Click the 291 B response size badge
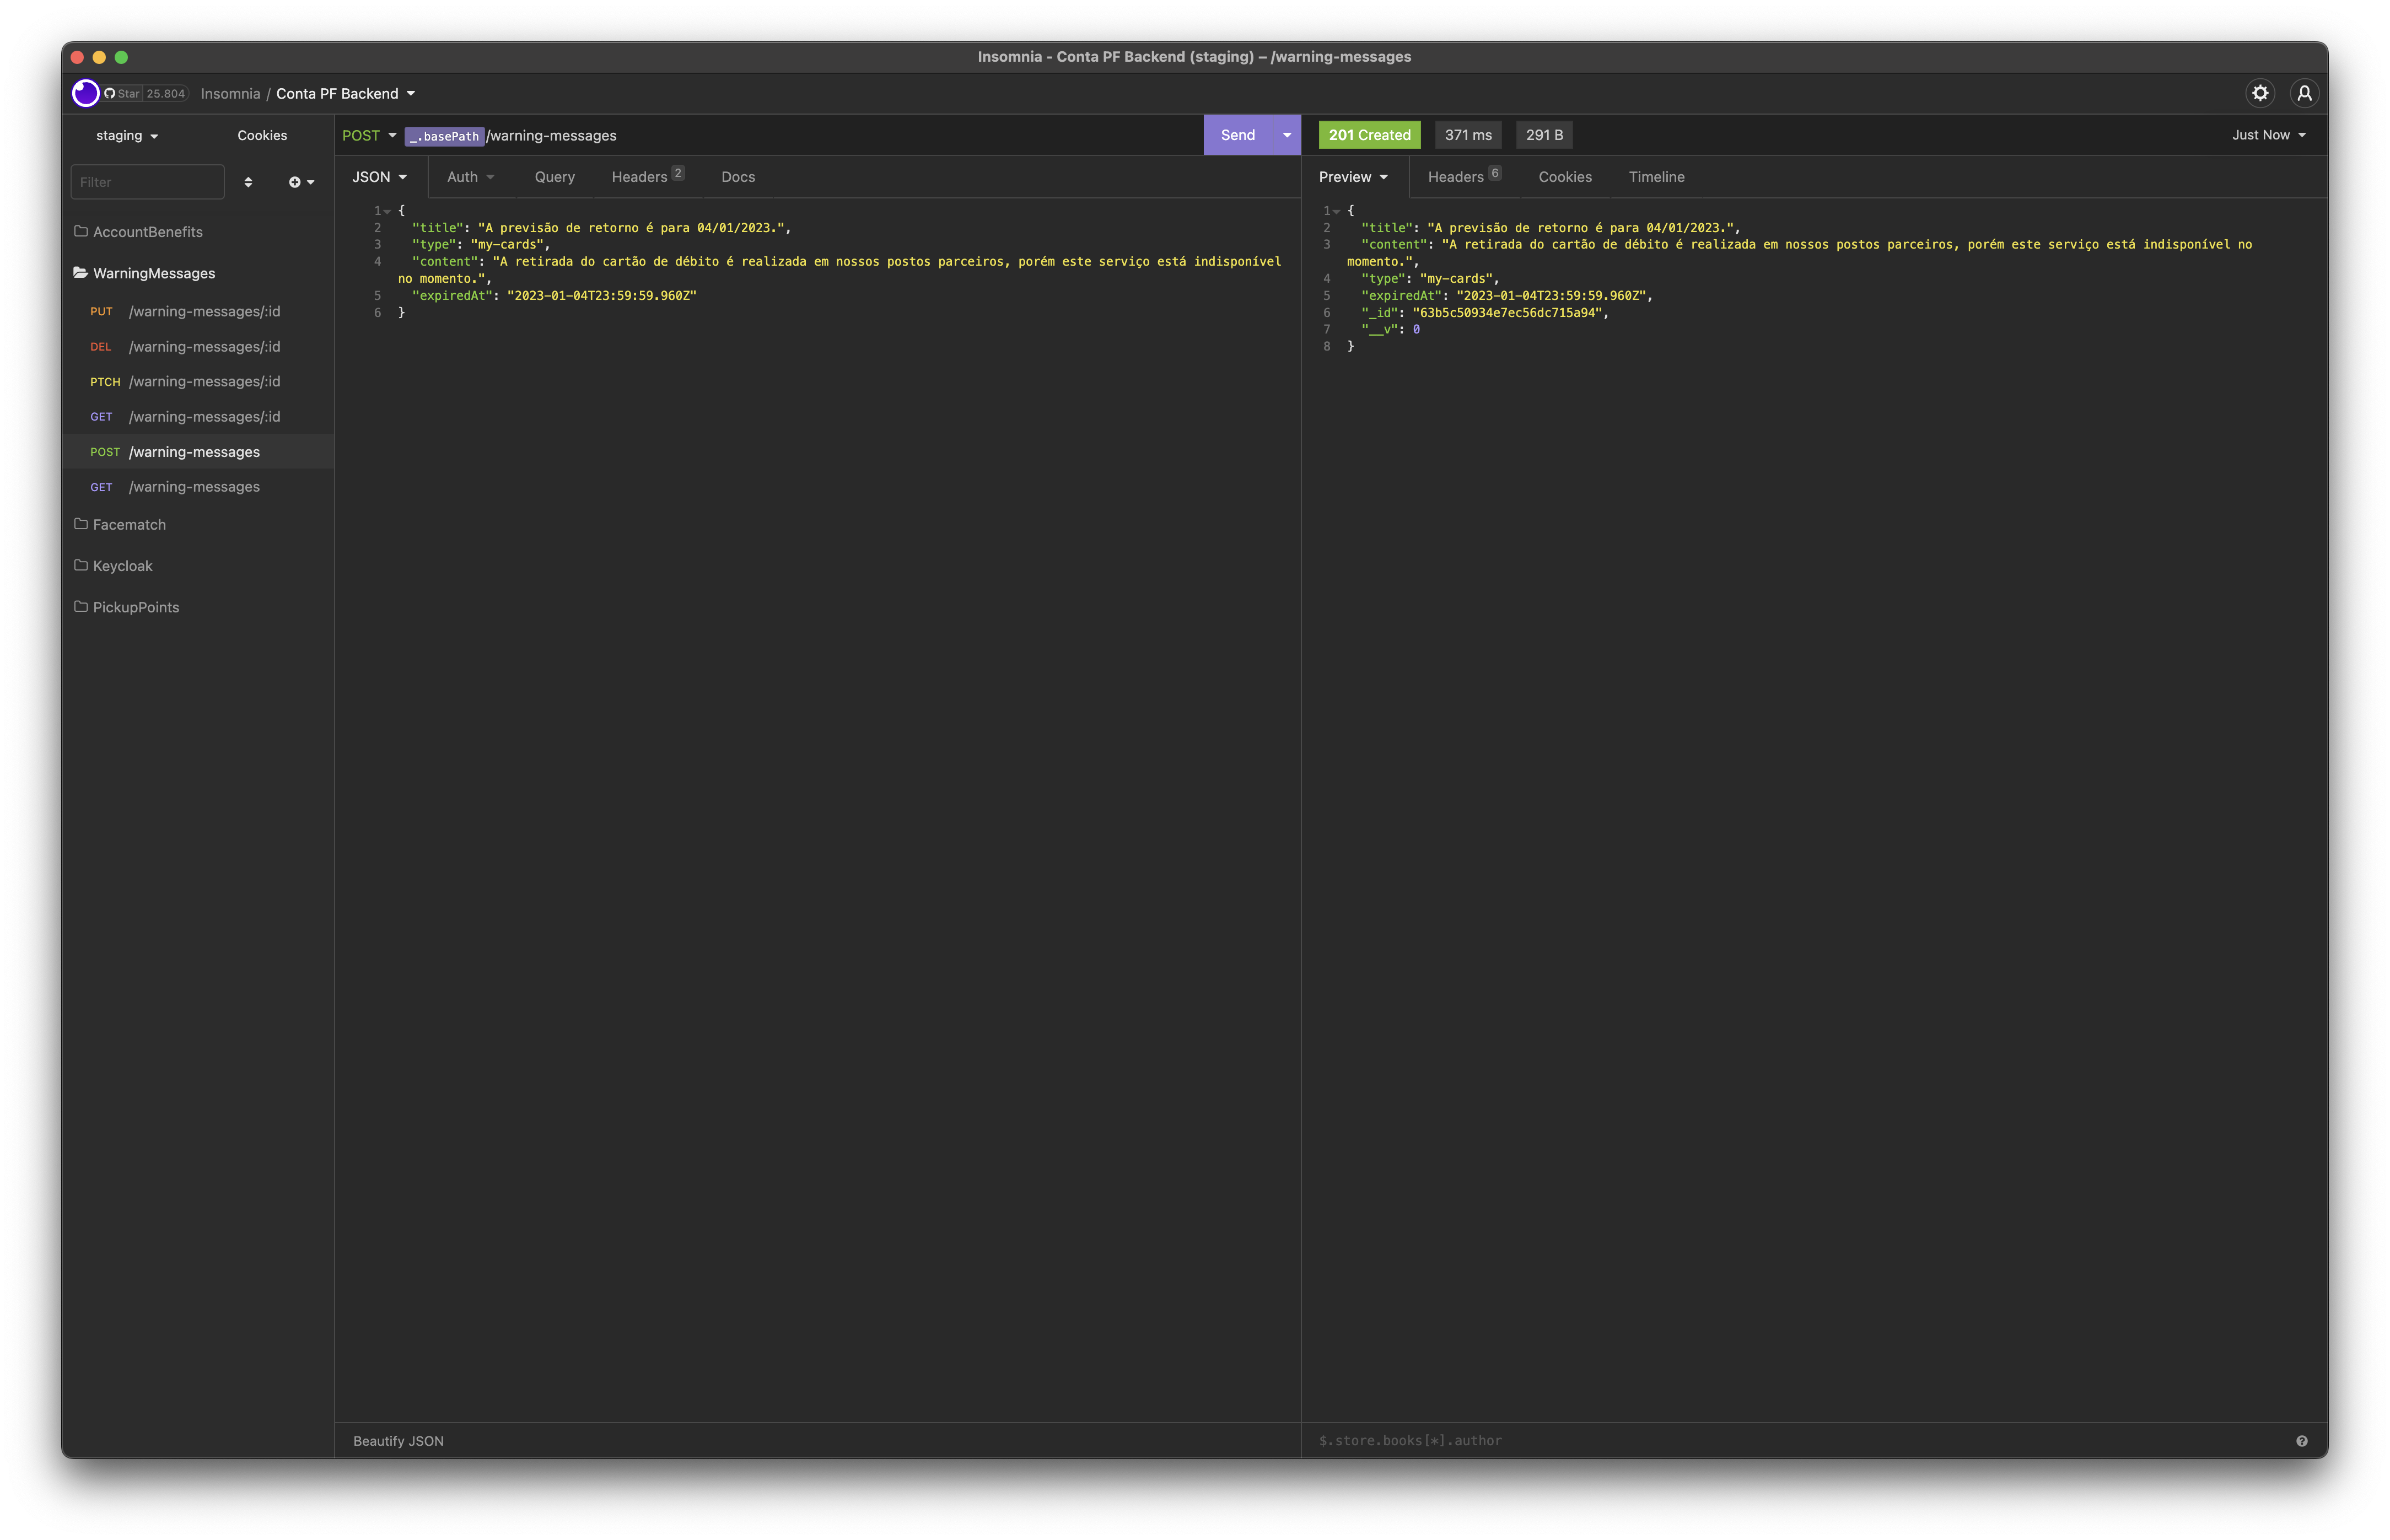The height and width of the screenshot is (1540, 2390). click(x=1544, y=135)
